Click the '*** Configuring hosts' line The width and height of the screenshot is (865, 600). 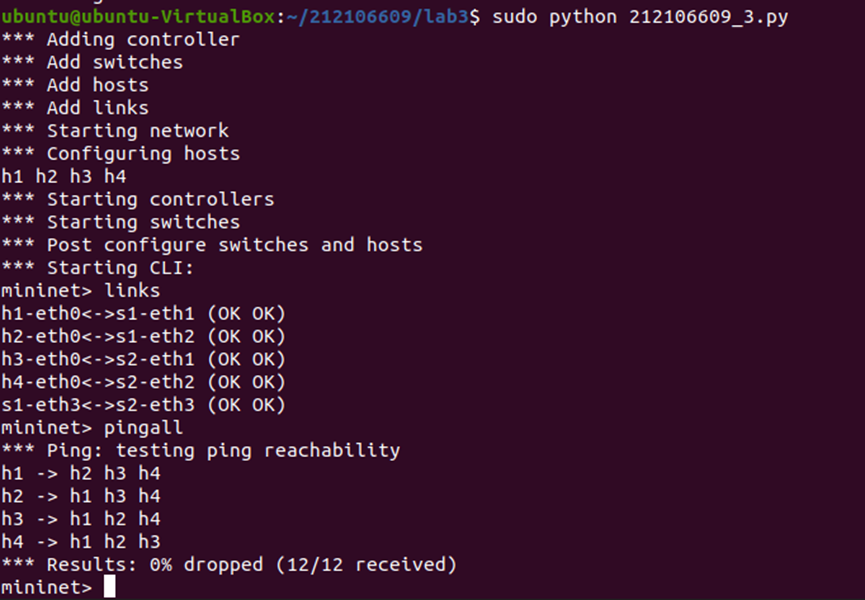pos(121,154)
